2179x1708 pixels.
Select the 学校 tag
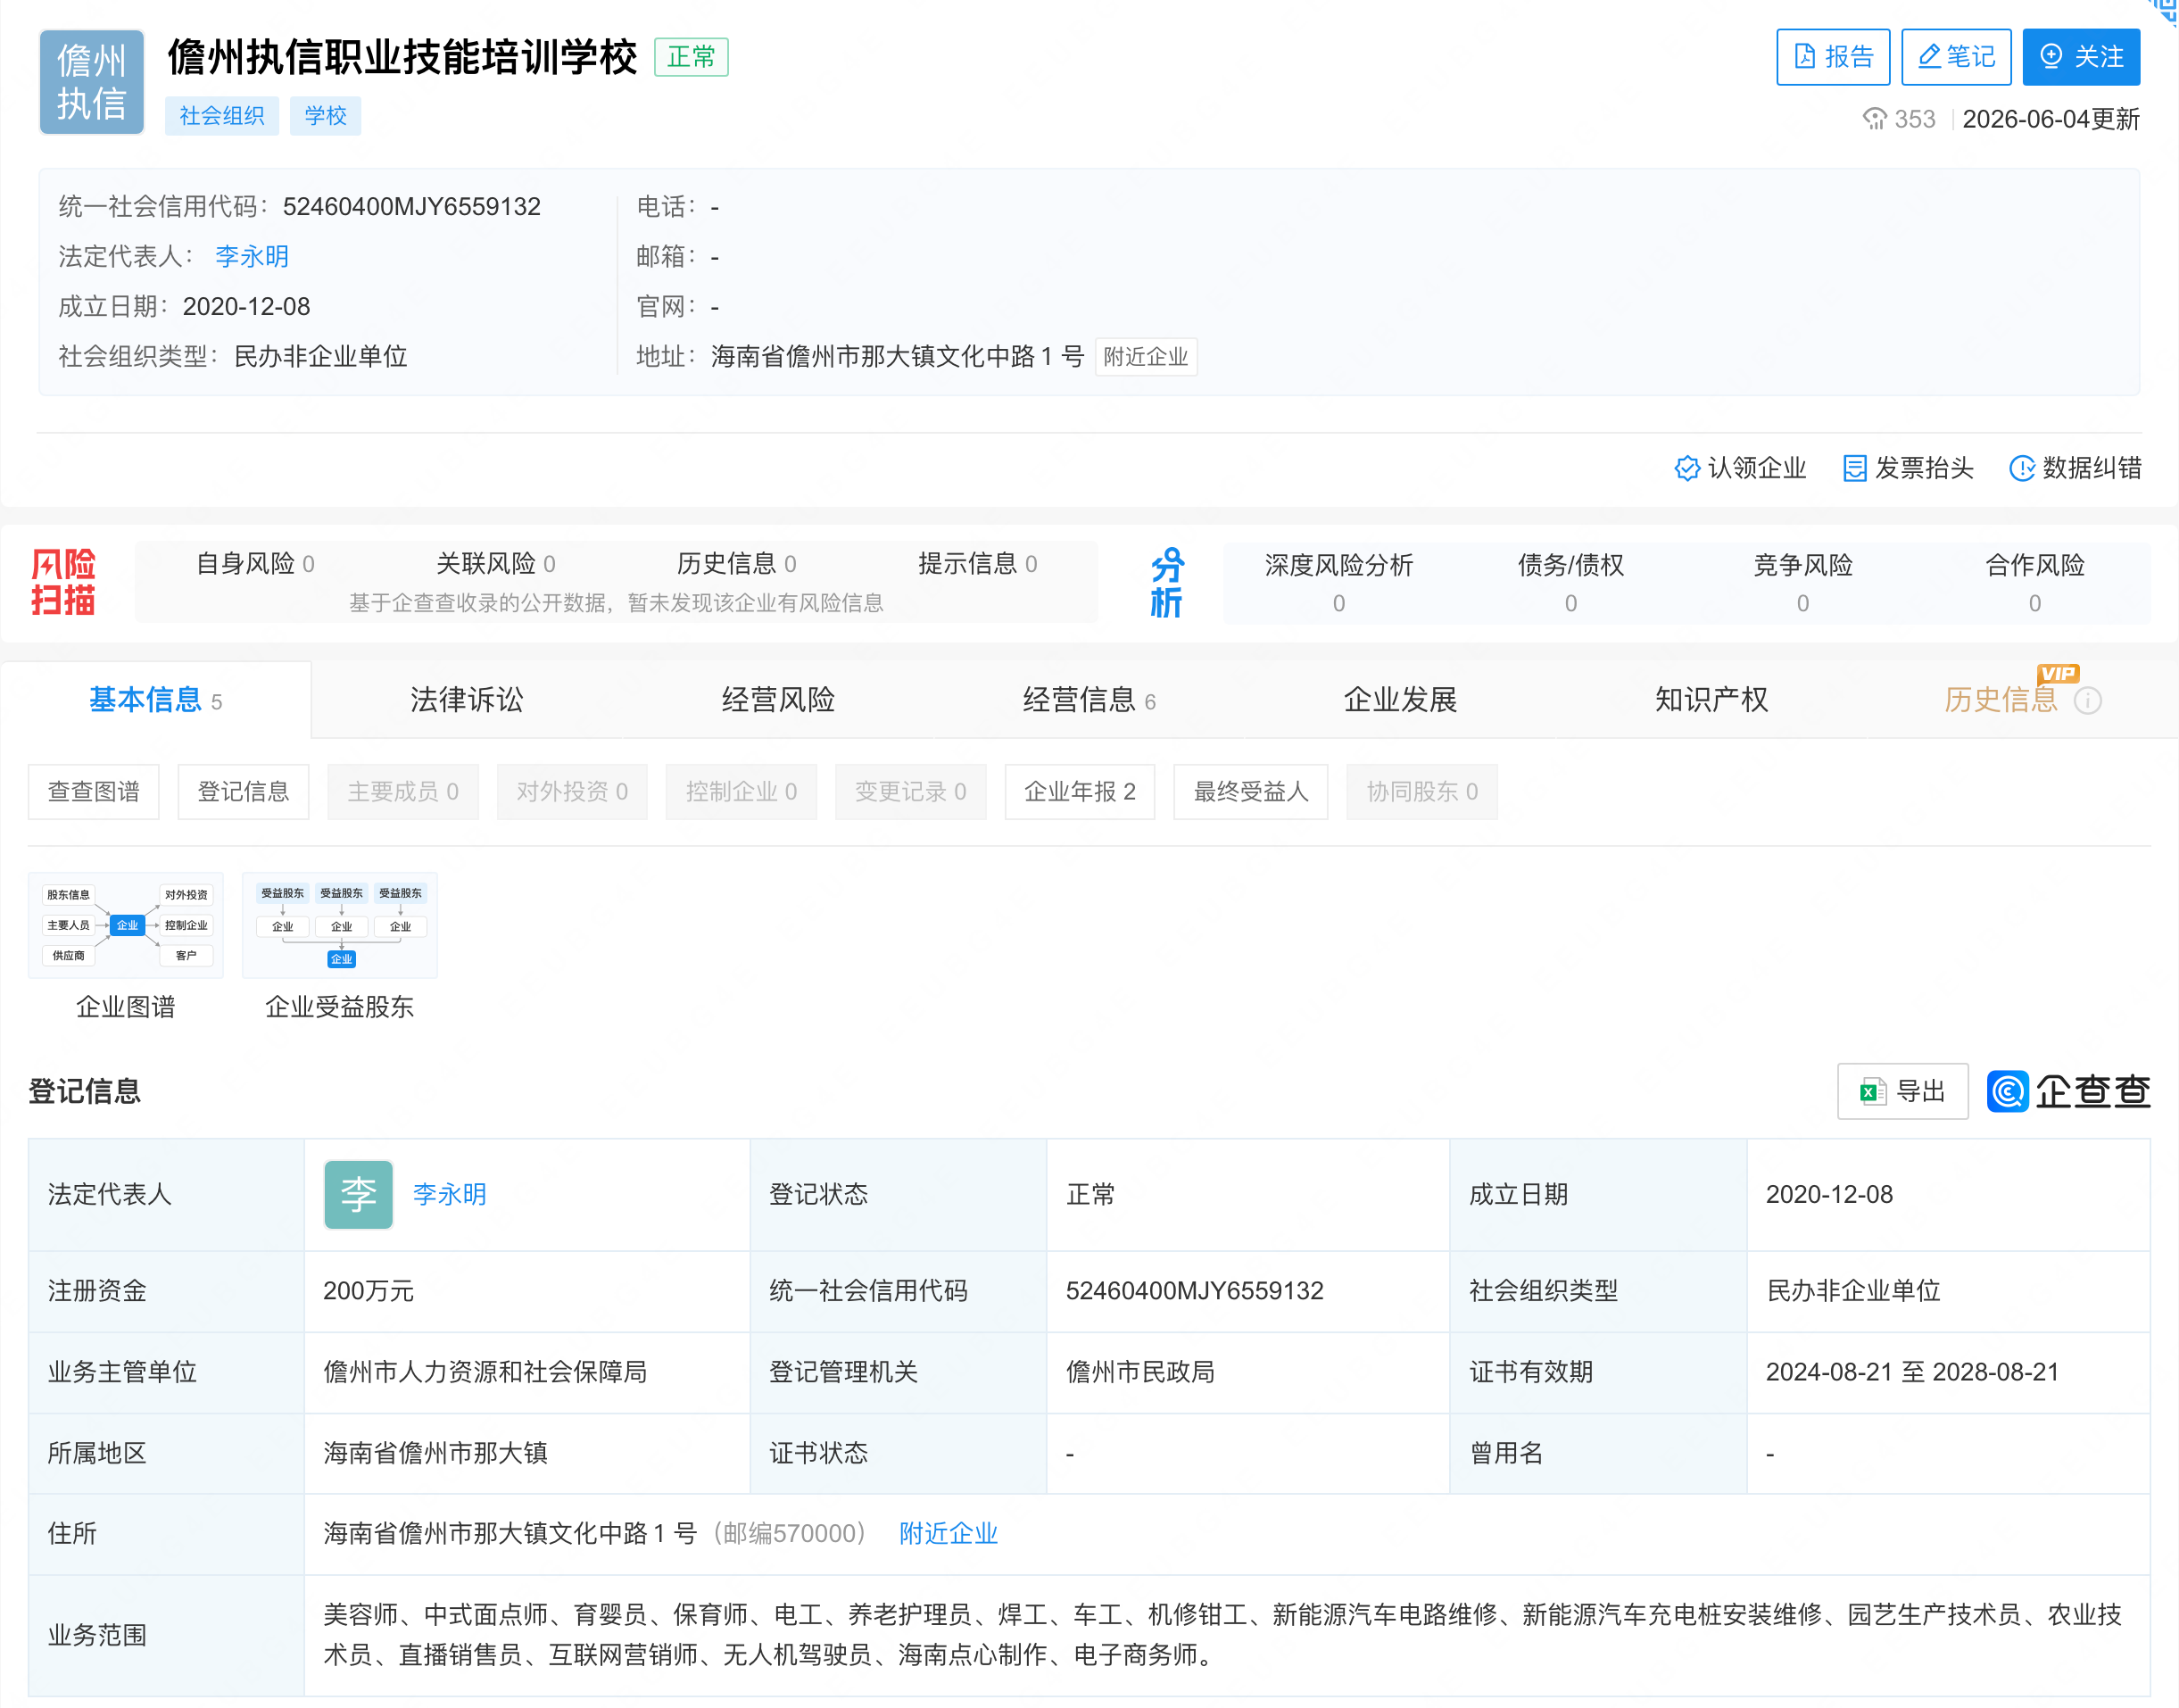click(x=325, y=116)
